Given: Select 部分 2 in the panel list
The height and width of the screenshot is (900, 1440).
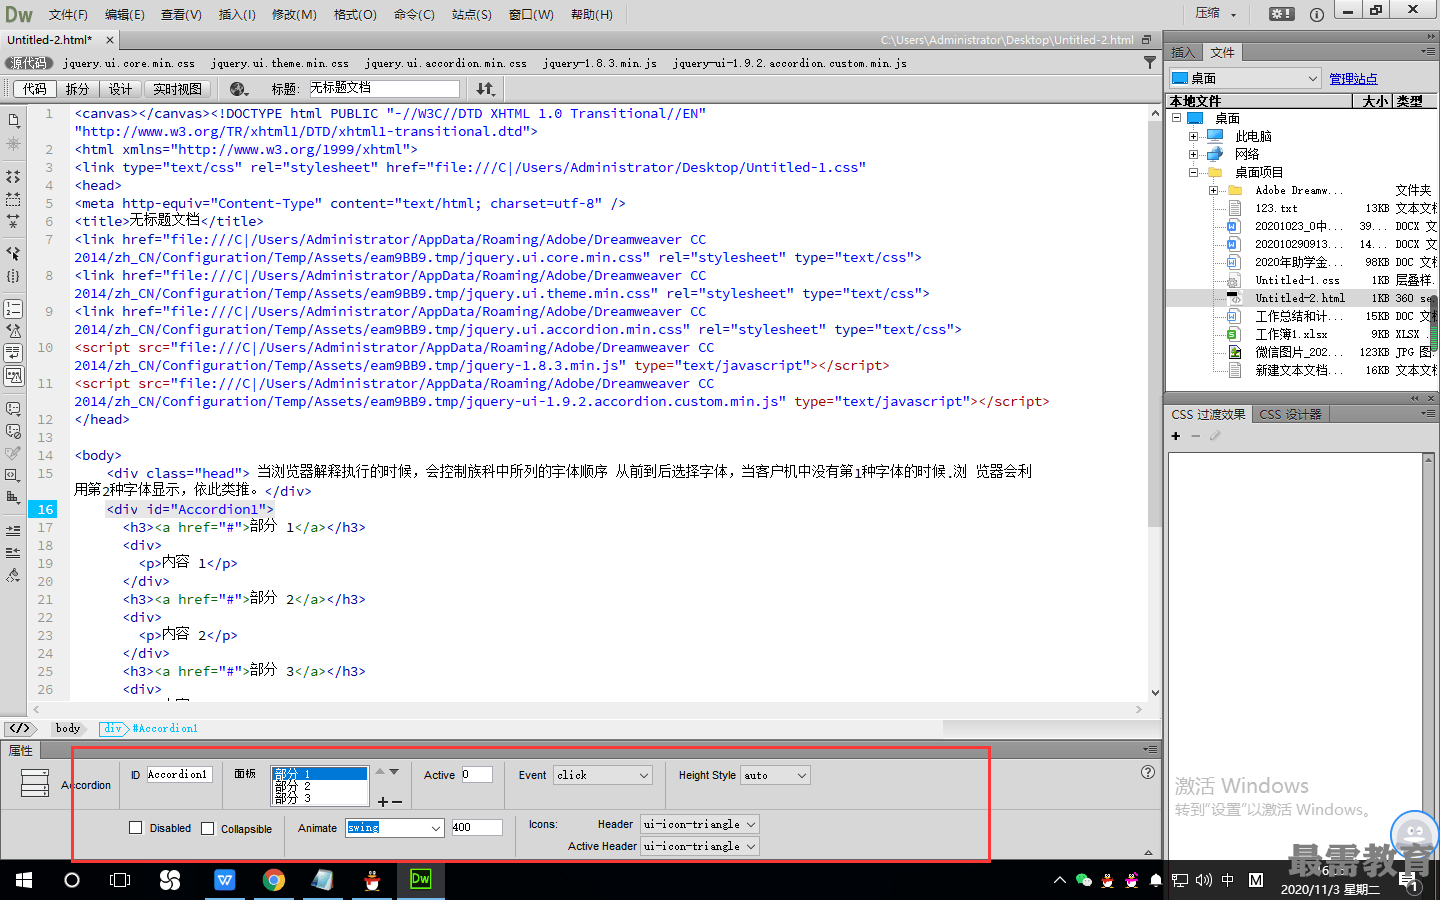Looking at the screenshot, I should pos(319,786).
